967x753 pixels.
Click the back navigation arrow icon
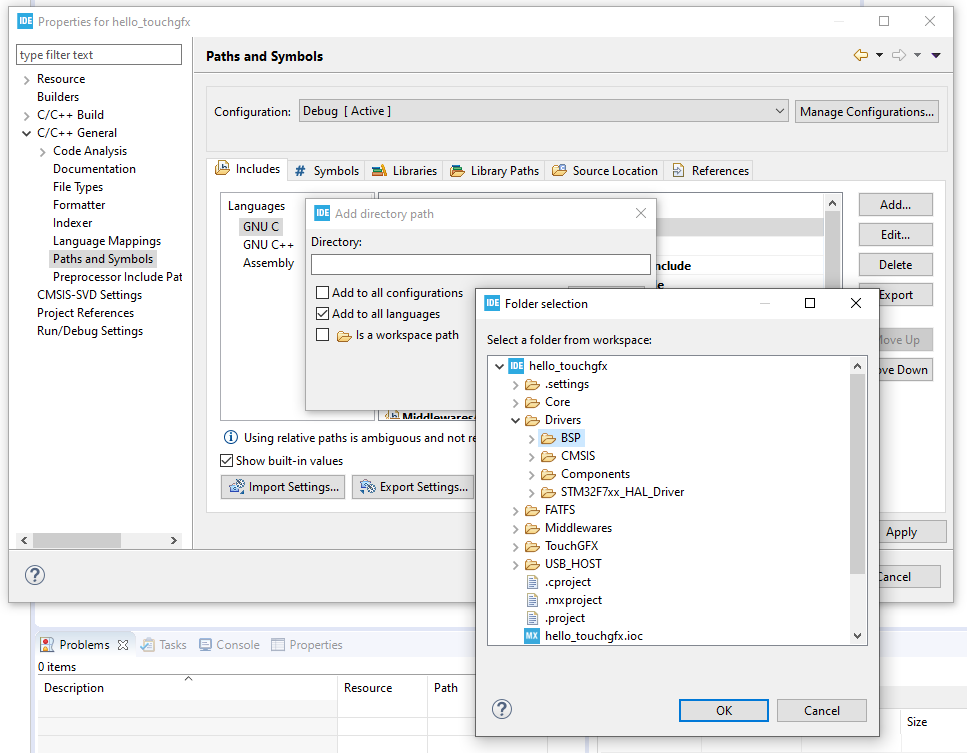(860, 56)
